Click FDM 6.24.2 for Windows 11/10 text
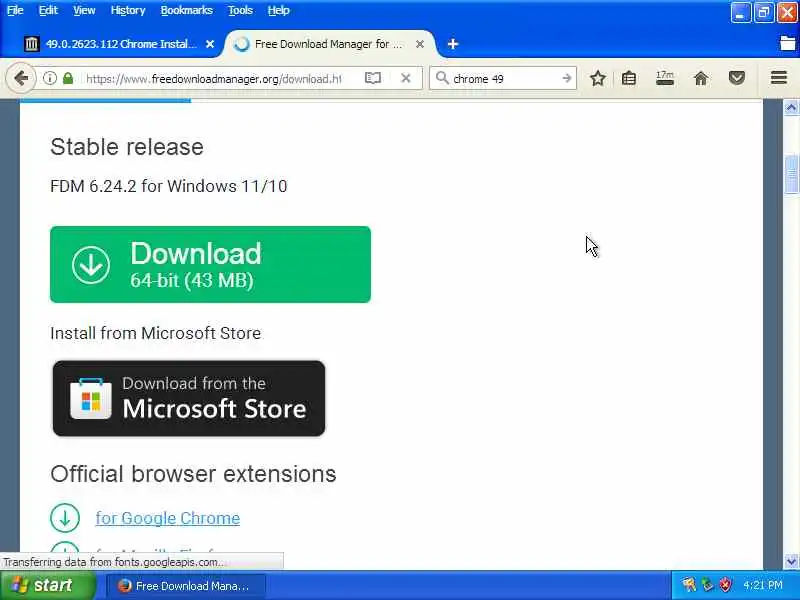 168,186
